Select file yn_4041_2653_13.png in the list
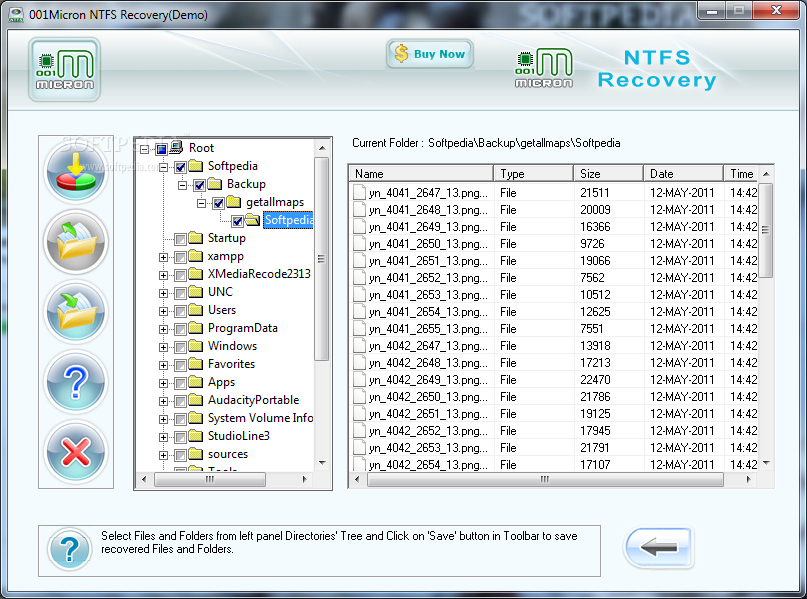This screenshot has width=807, height=599. click(x=428, y=295)
